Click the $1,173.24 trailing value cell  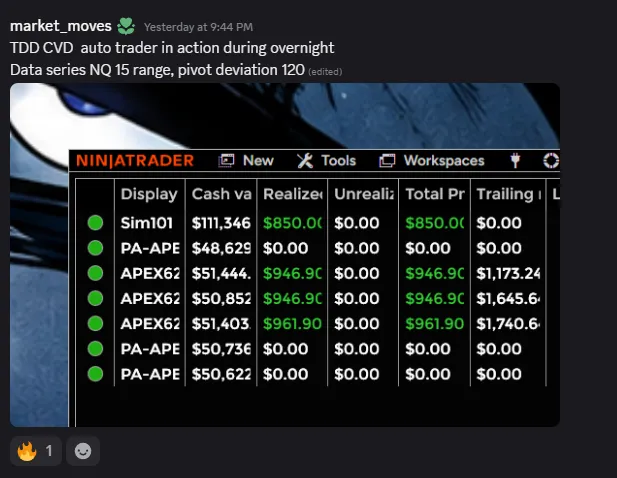click(x=508, y=273)
